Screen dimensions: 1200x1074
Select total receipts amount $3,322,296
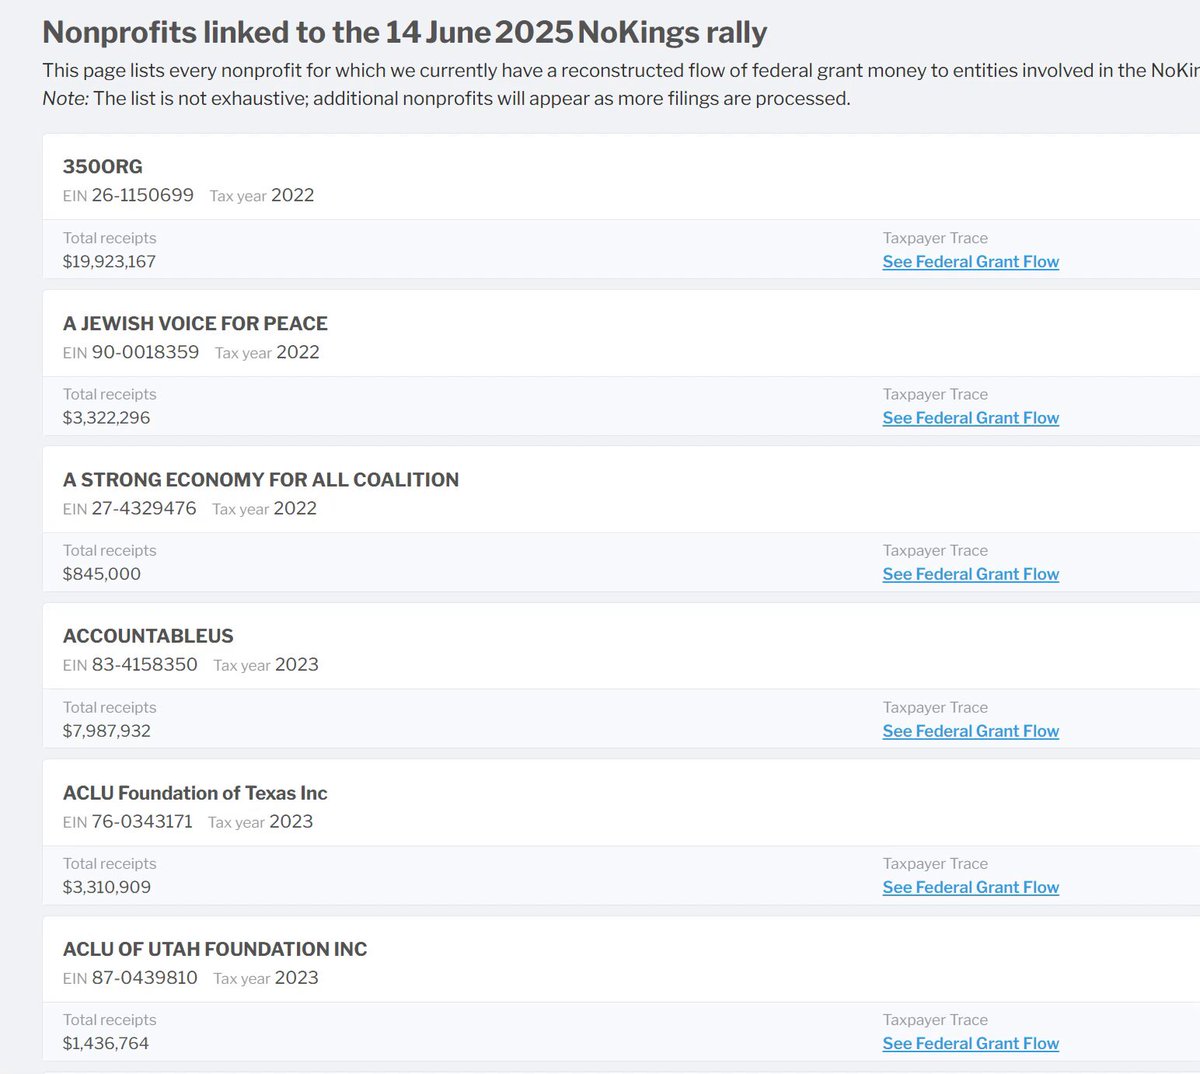106,418
